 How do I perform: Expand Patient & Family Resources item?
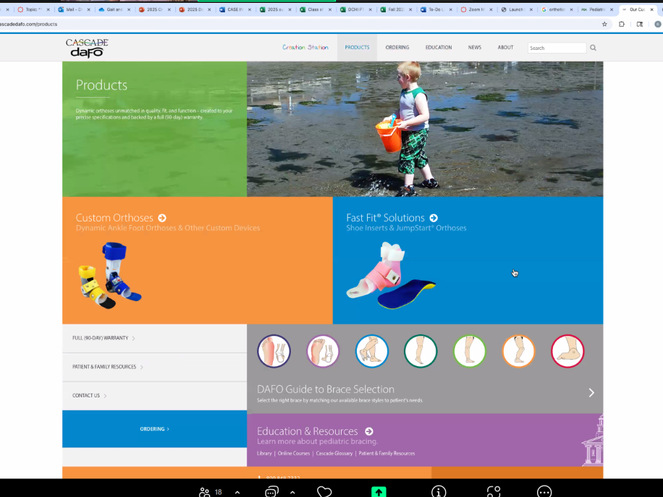[x=107, y=367]
